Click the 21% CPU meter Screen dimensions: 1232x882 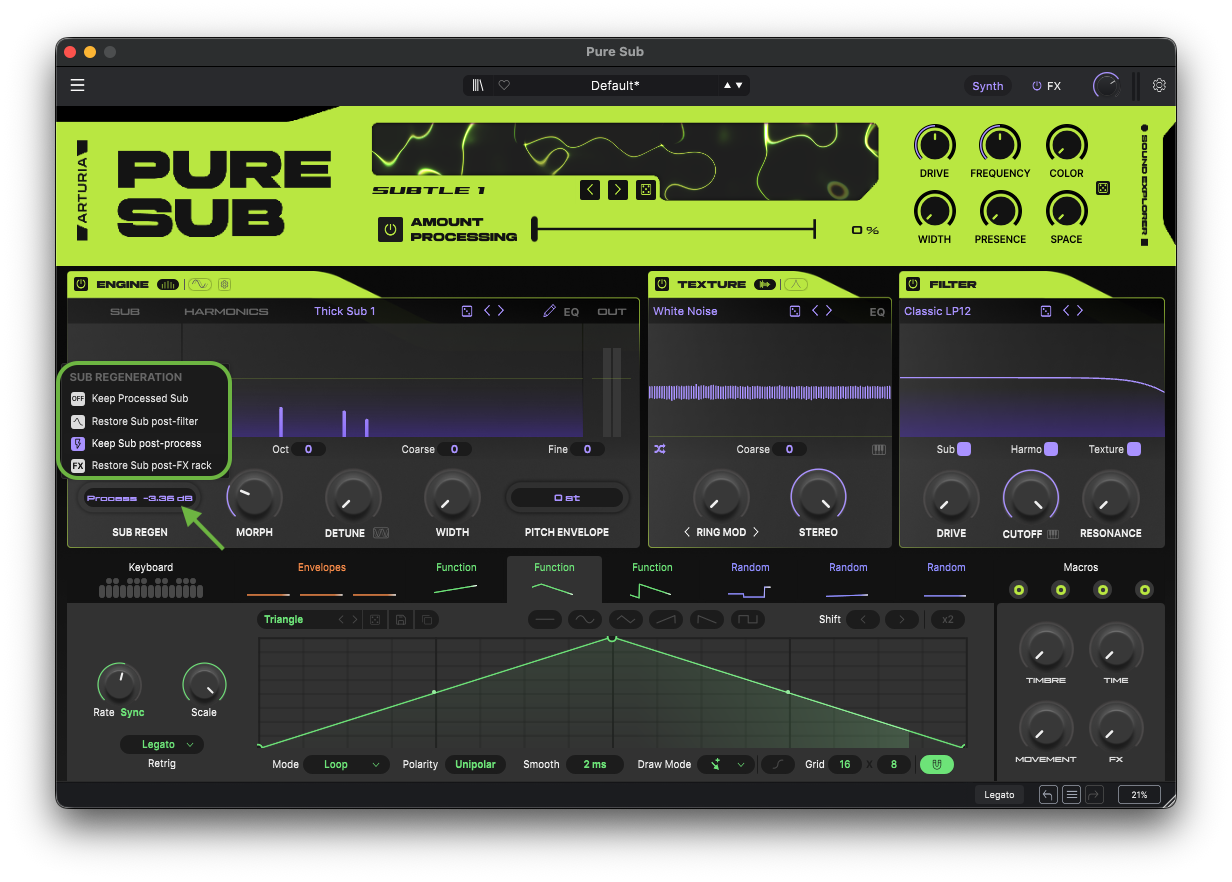coord(1139,795)
